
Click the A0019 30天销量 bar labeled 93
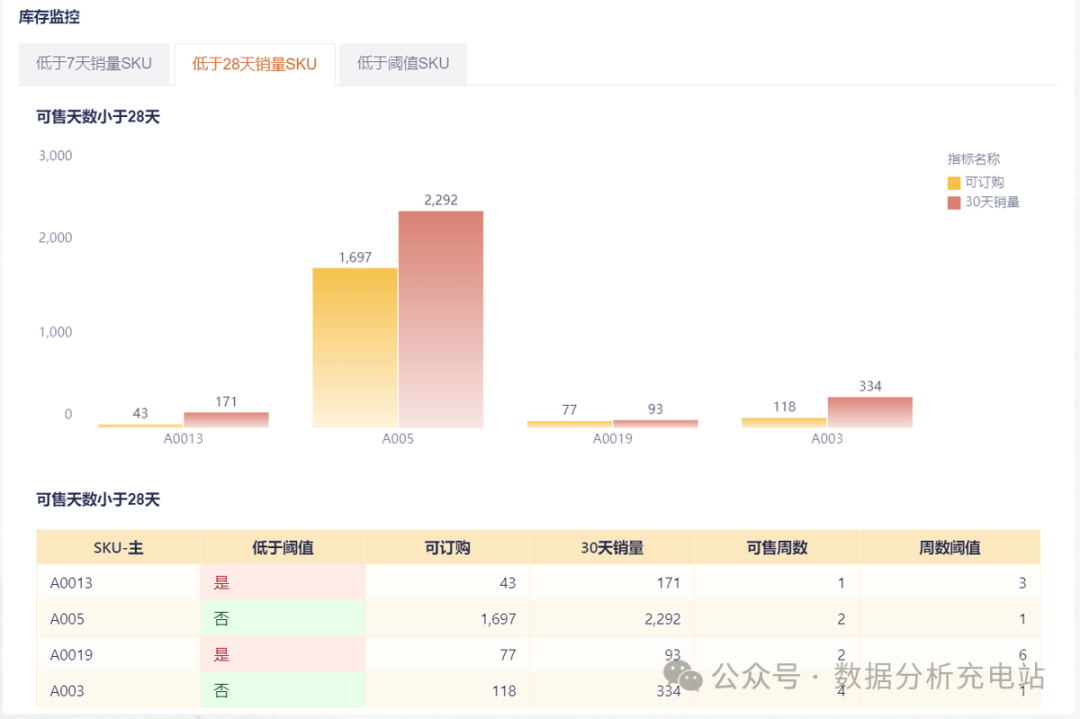[x=655, y=424]
